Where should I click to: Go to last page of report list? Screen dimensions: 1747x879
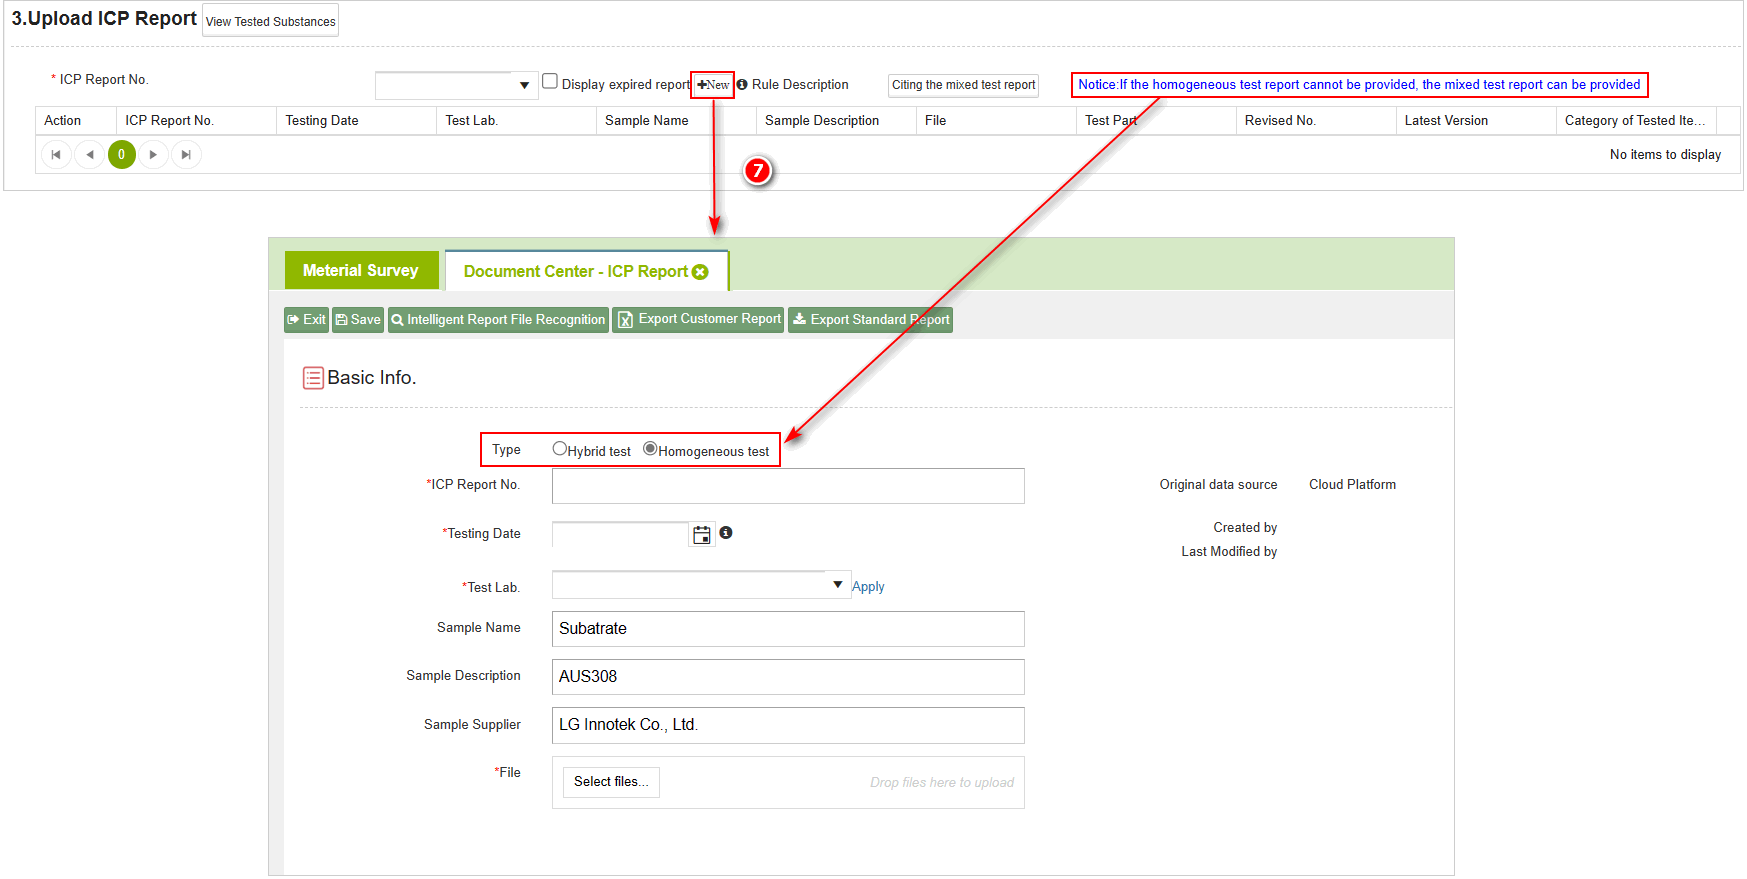click(186, 155)
